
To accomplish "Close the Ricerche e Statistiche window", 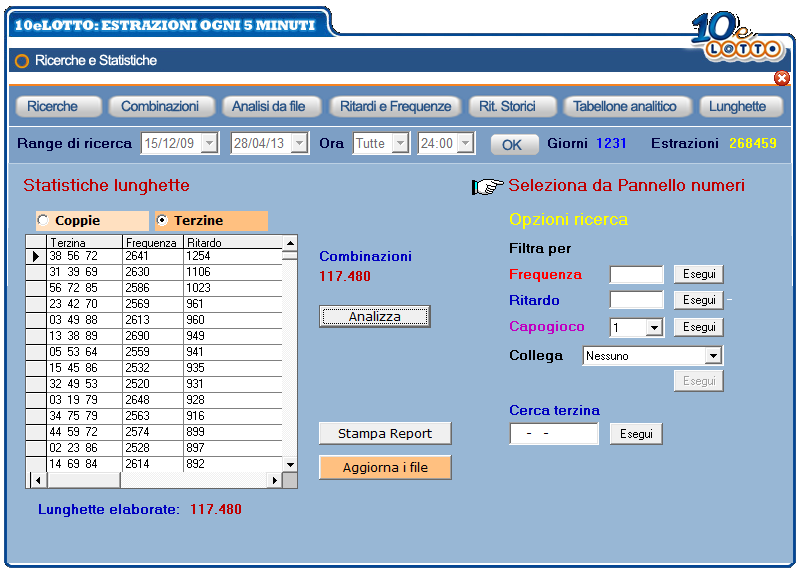I will click(782, 78).
